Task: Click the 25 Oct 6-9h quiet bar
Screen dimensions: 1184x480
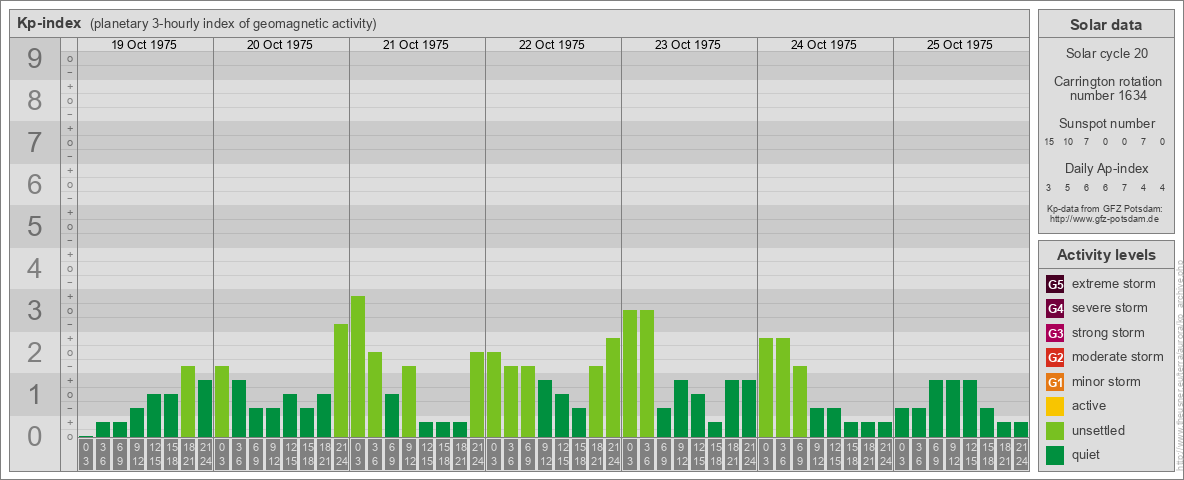Action: tap(936, 408)
